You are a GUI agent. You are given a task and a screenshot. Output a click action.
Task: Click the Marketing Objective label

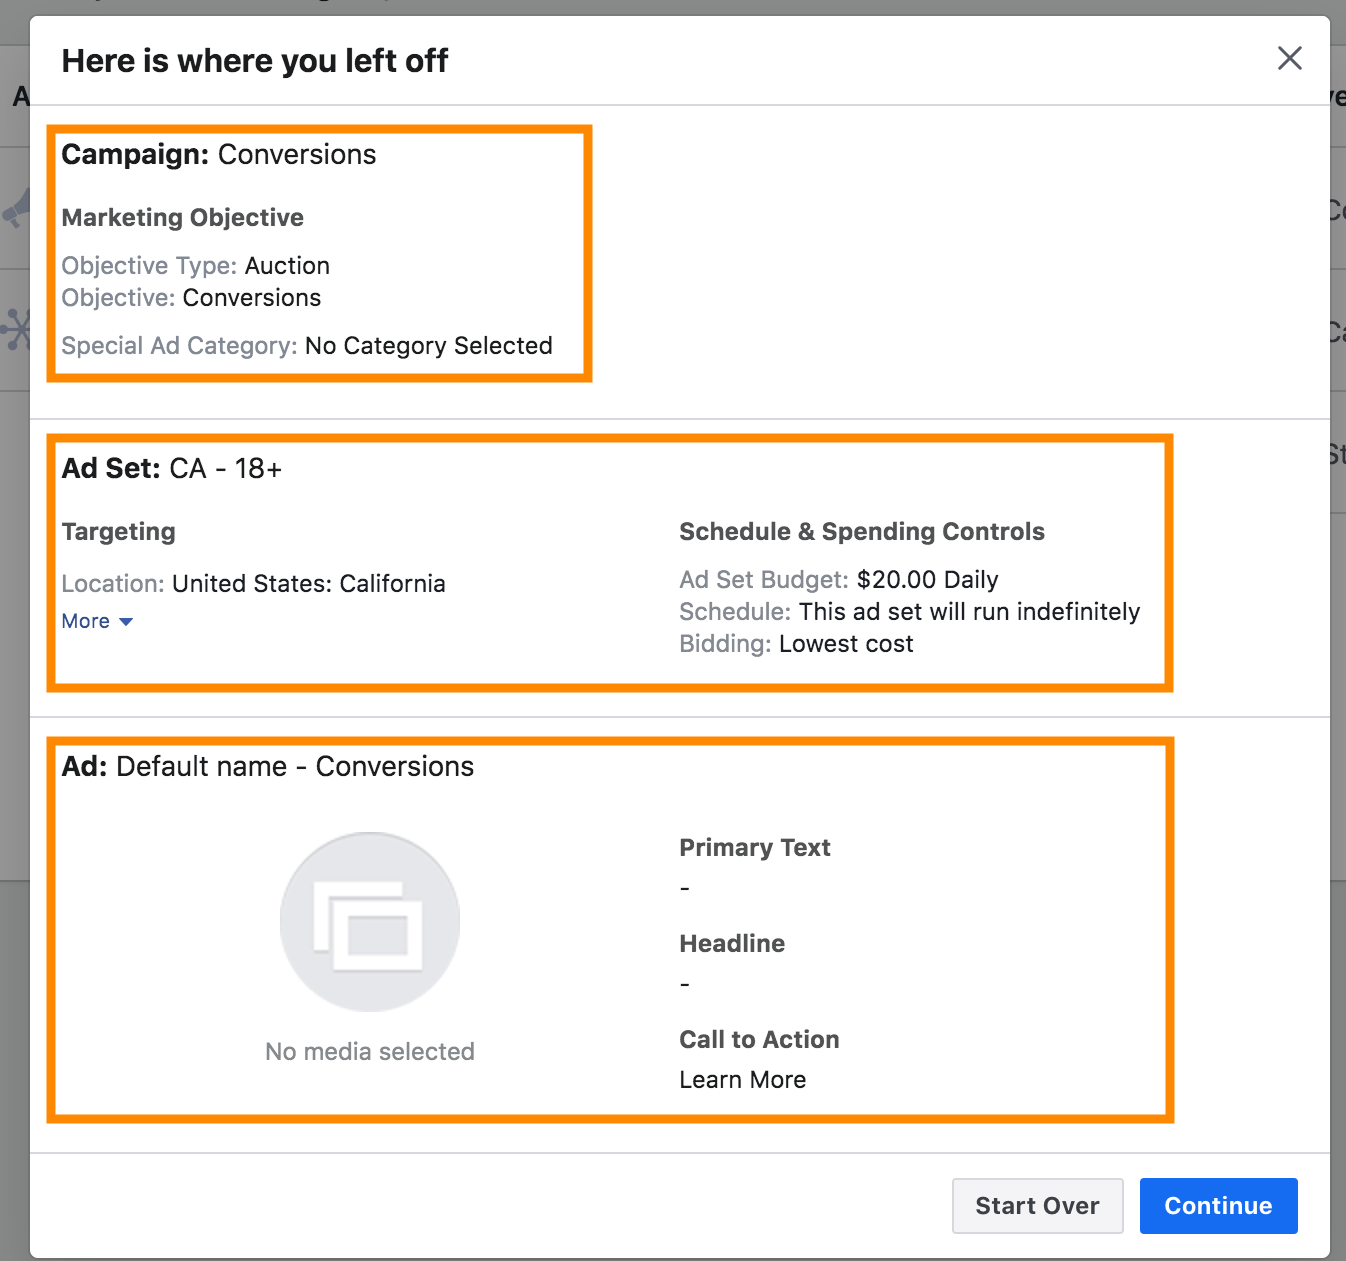click(183, 218)
